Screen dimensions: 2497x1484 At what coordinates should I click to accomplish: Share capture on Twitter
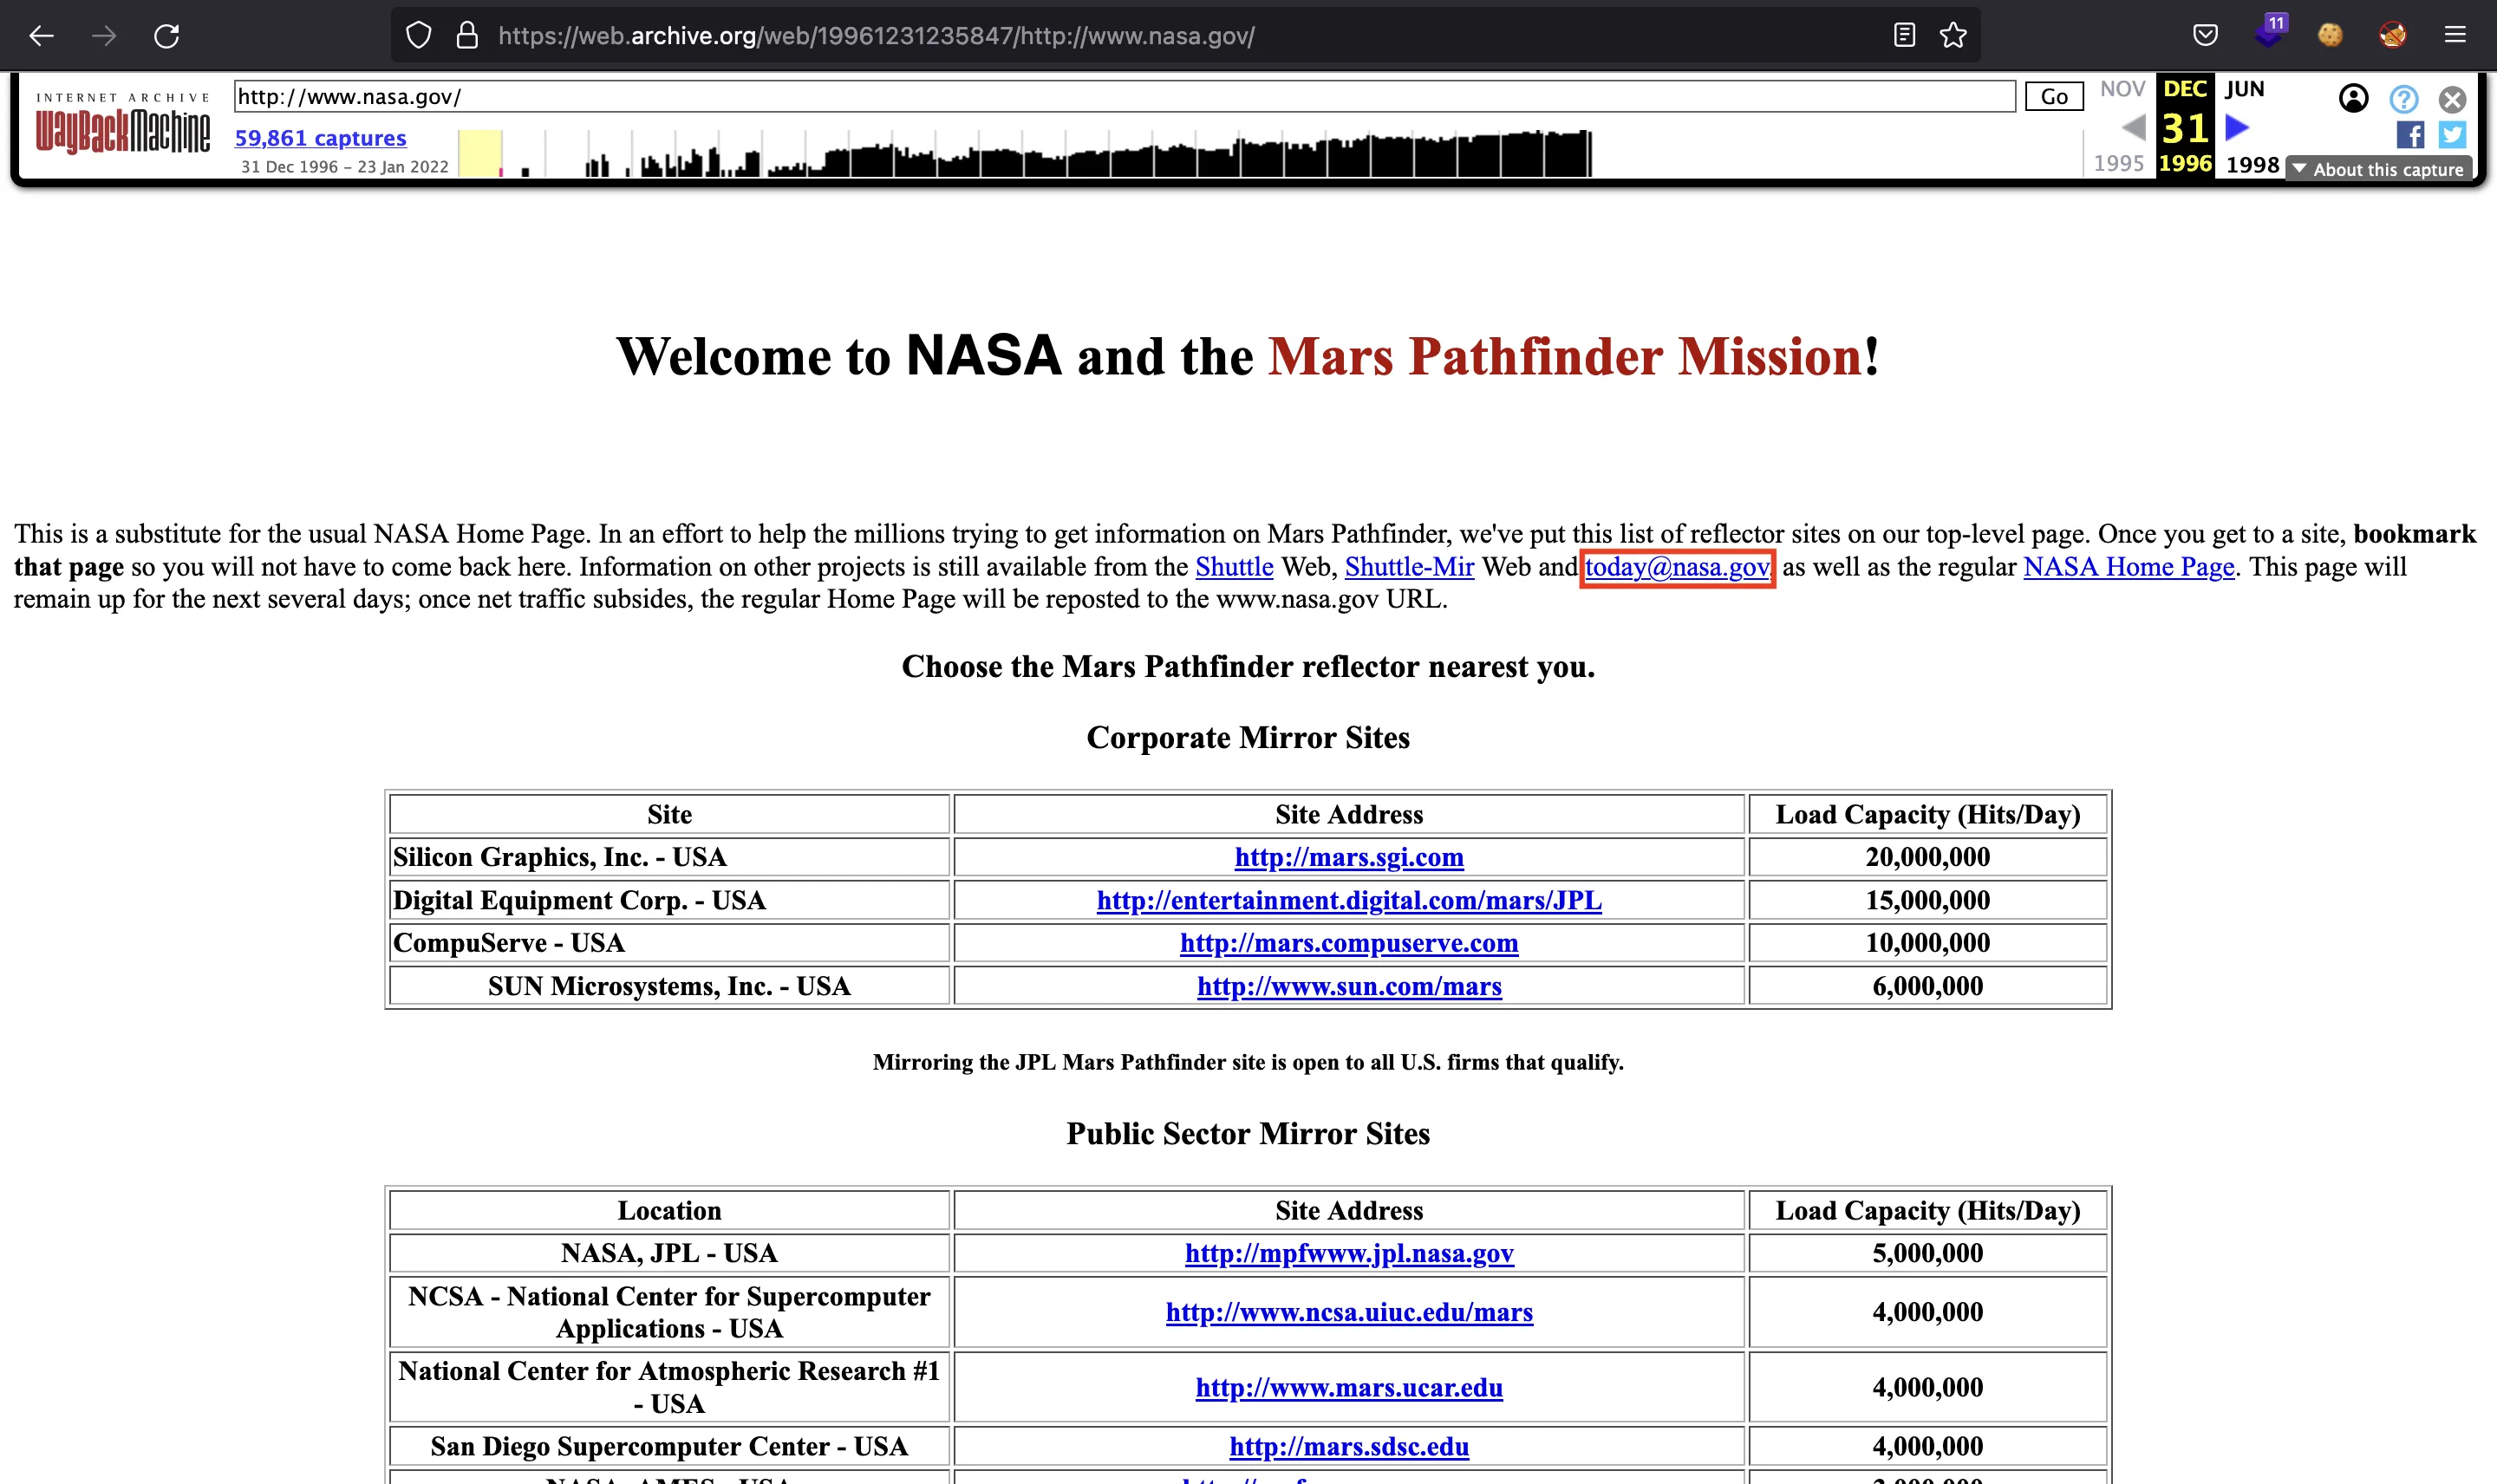tap(2452, 134)
